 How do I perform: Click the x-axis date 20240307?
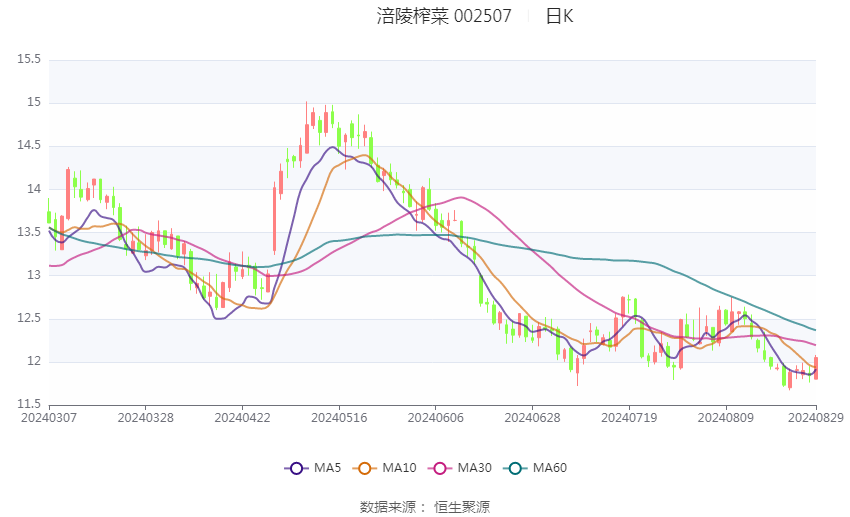[x=49, y=418]
